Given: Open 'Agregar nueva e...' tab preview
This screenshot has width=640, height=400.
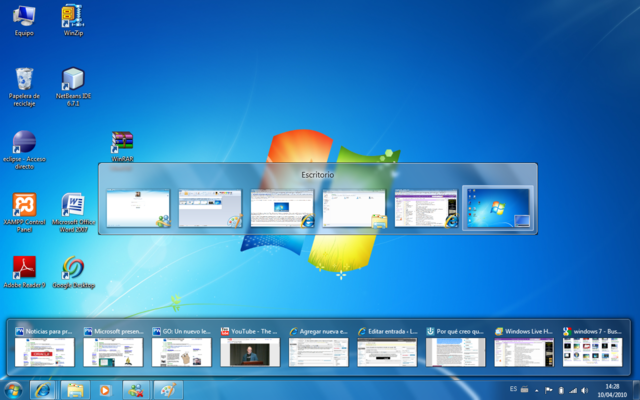Looking at the screenshot, I should [319, 347].
